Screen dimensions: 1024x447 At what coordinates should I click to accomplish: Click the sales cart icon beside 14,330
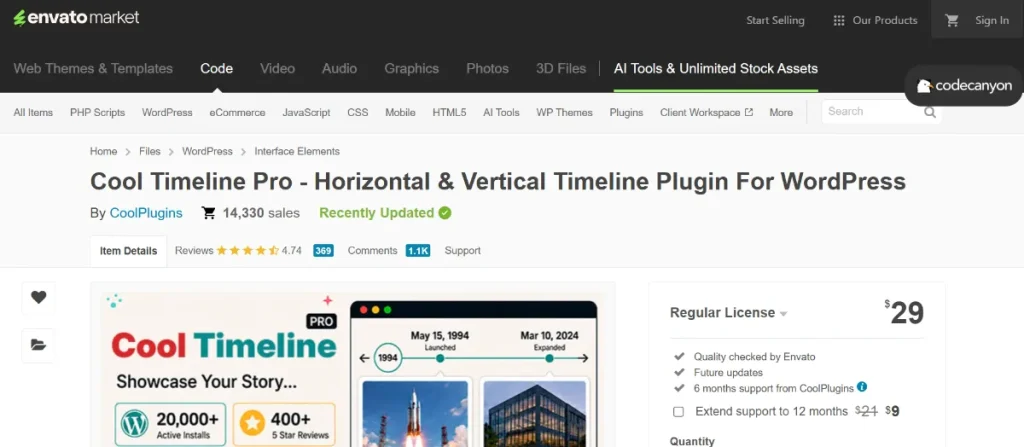coord(208,213)
